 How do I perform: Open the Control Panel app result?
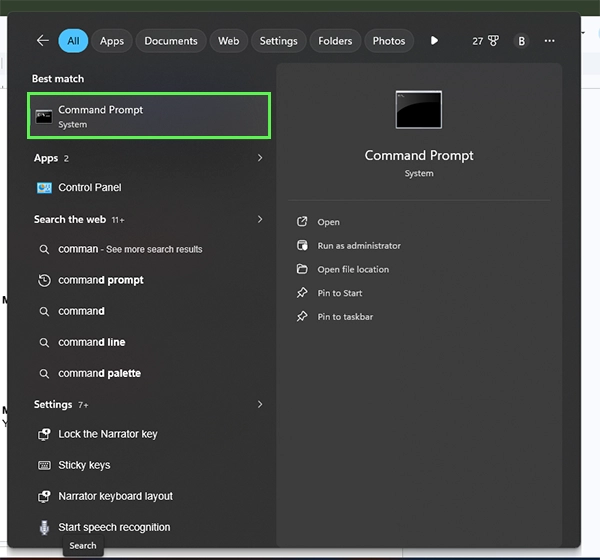[149, 187]
